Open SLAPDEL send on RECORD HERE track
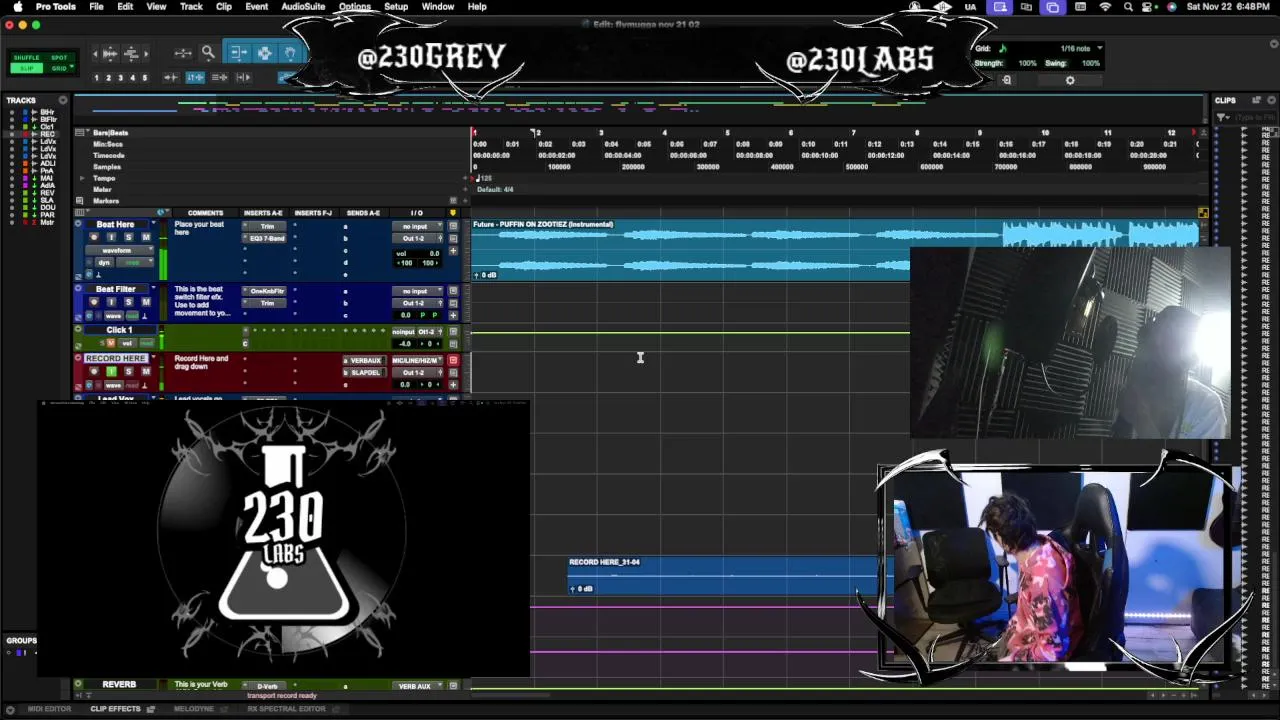The height and width of the screenshot is (720, 1280). pyautogui.click(x=365, y=372)
